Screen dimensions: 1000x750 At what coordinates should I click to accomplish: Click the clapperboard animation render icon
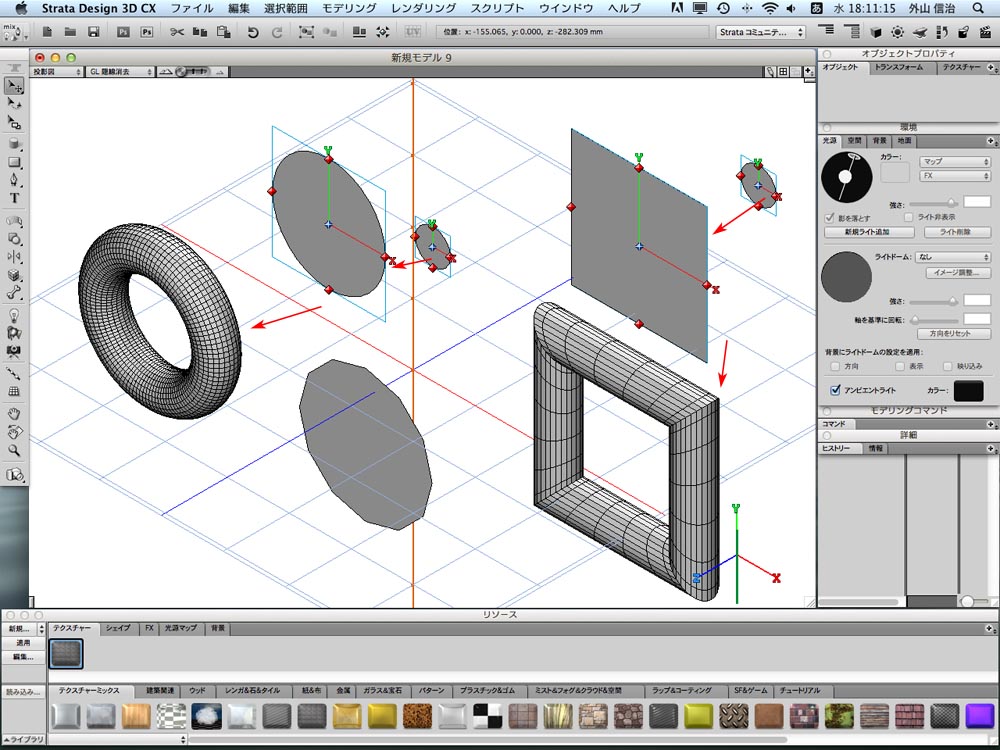pyautogui.click(x=987, y=31)
